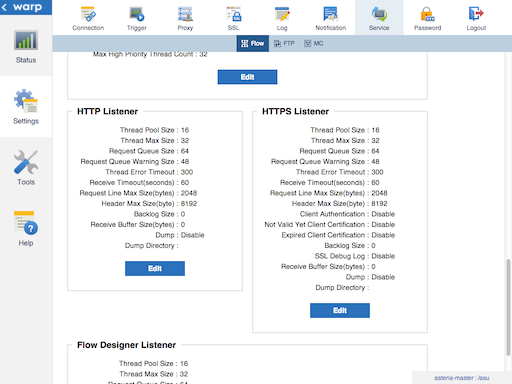Switch to the MC sub-tab

314,43
